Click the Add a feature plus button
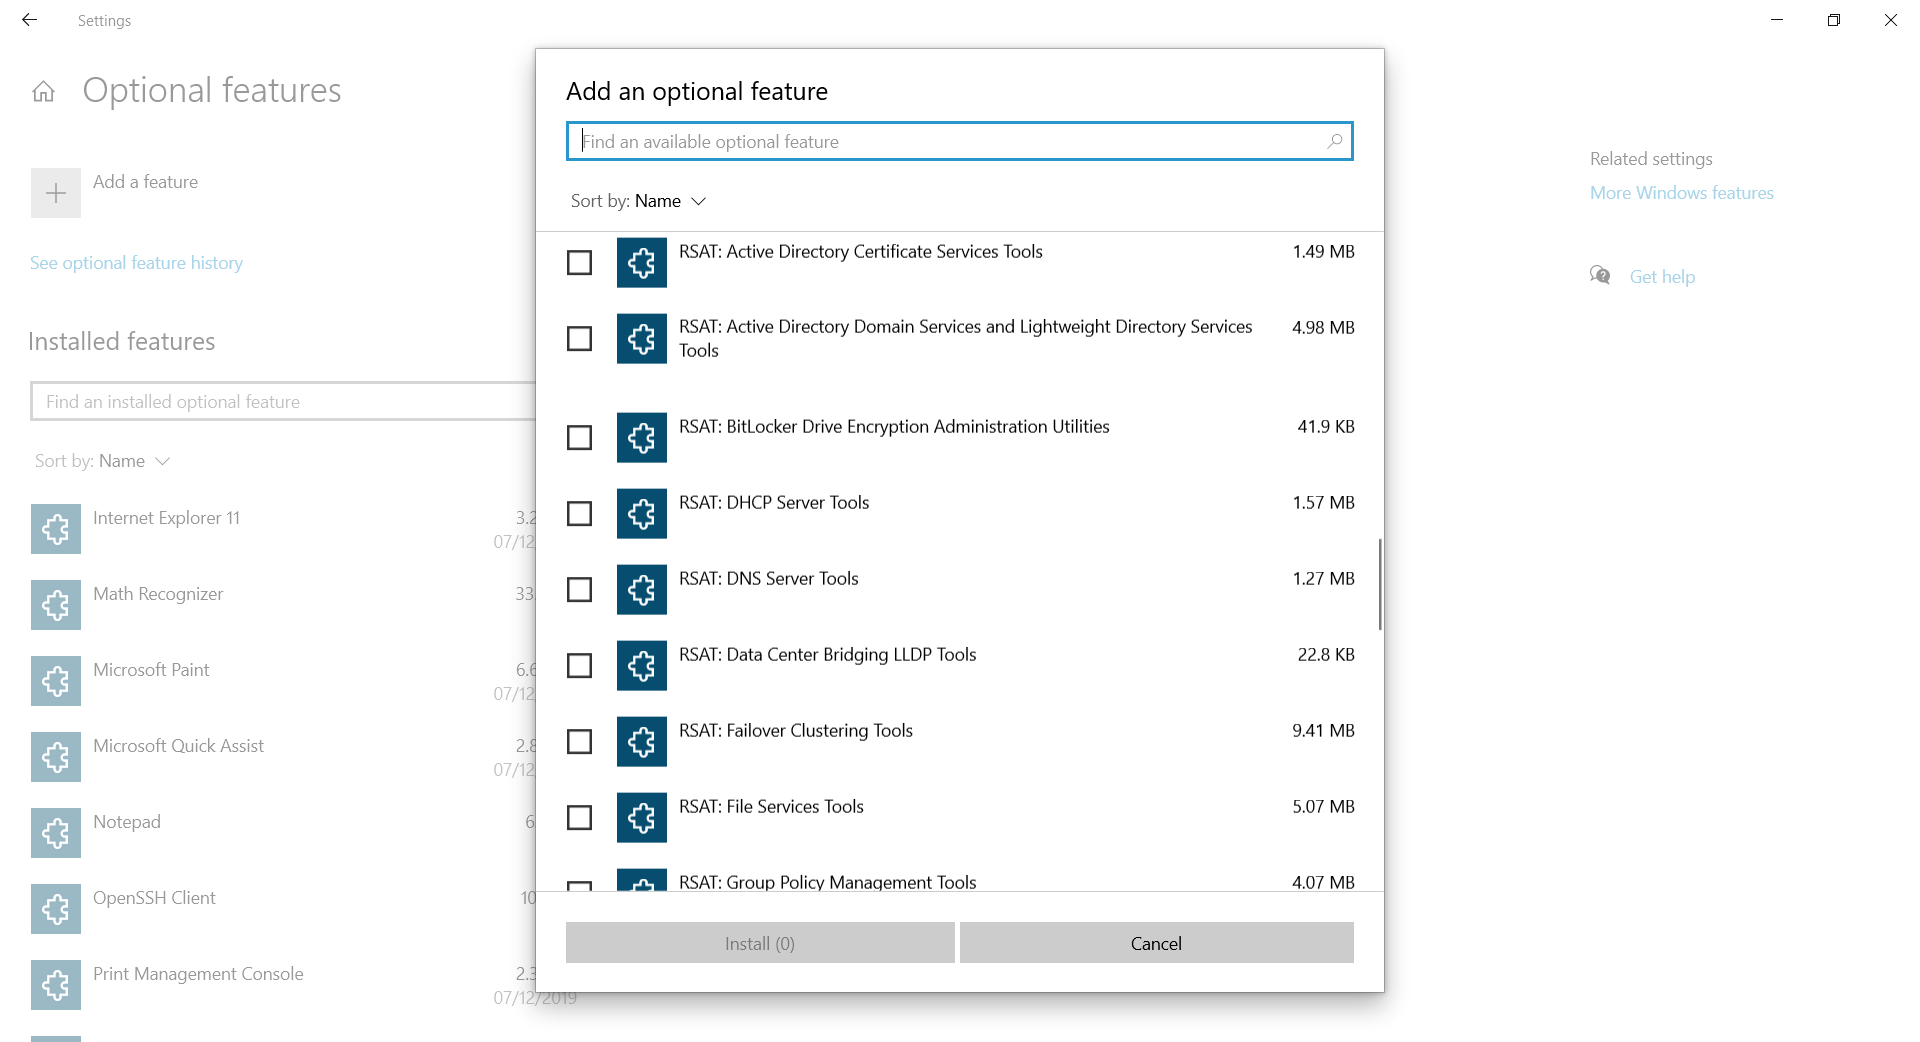The width and height of the screenshot is (1920, 1042). (x=55, y=192)
